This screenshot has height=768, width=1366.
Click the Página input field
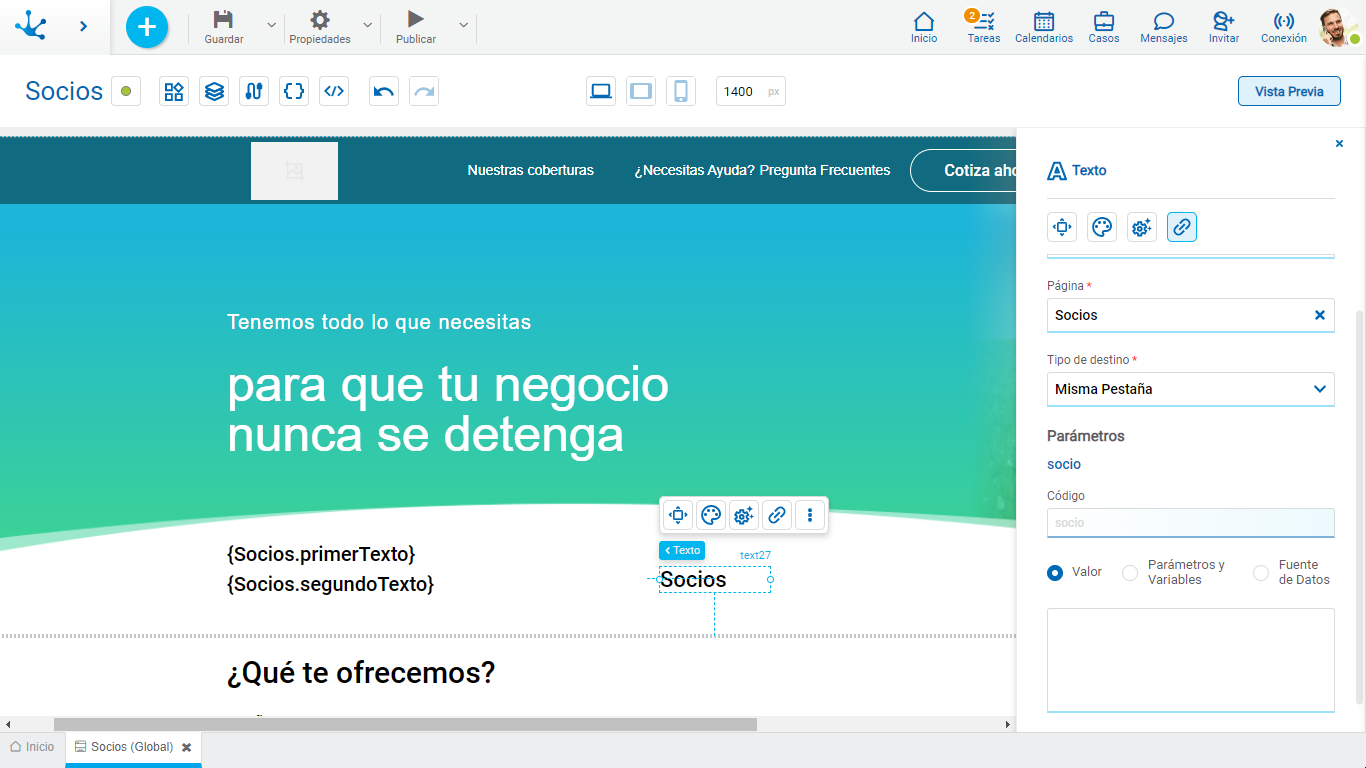point(1191,315)
